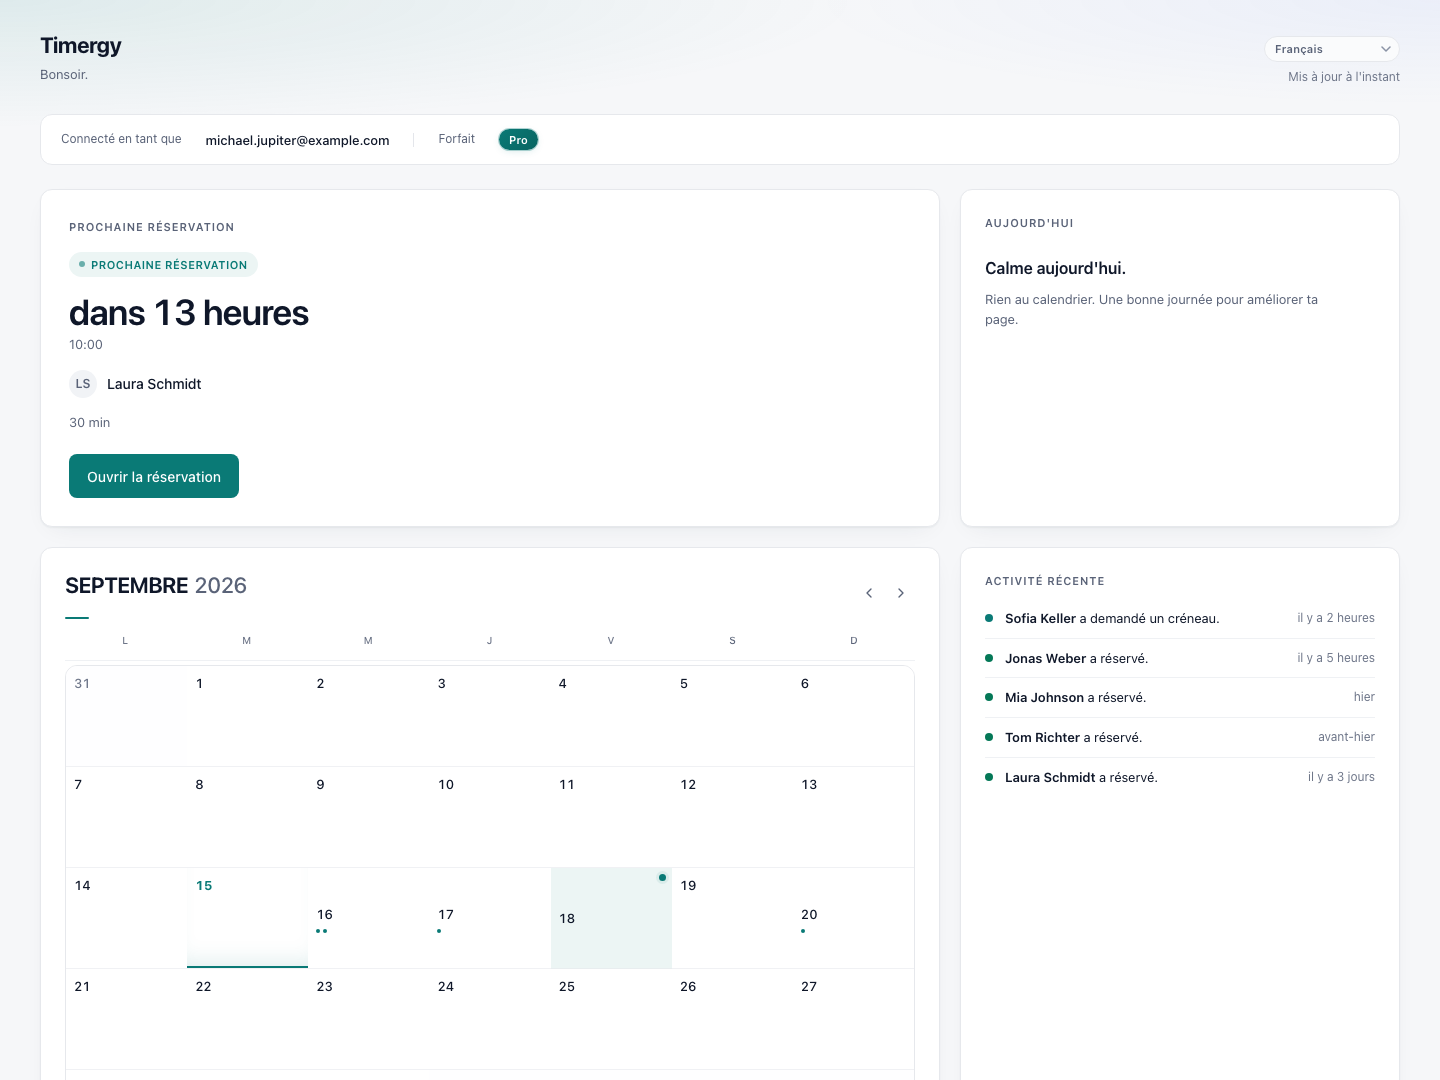
Task: Select September 13 in the calendar
Action: click(853, 817)
